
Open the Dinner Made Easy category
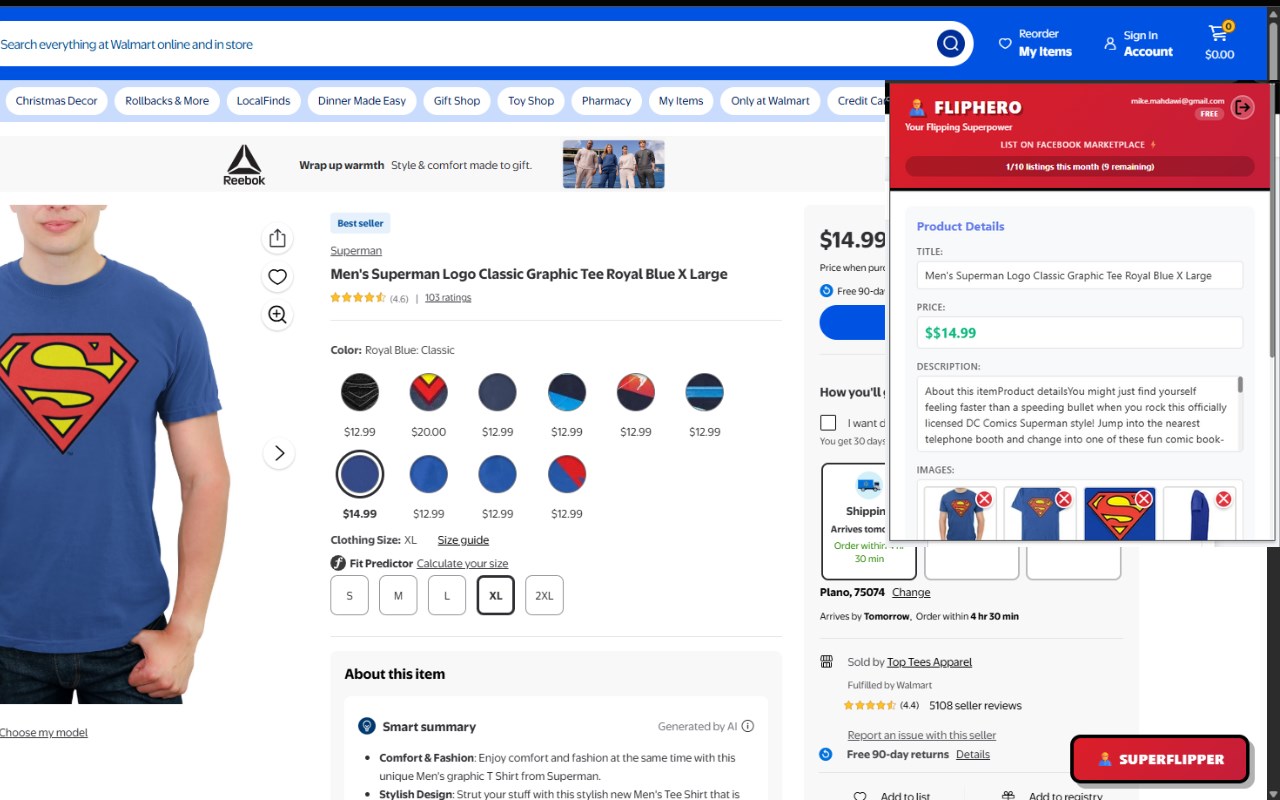click(362, 101)
